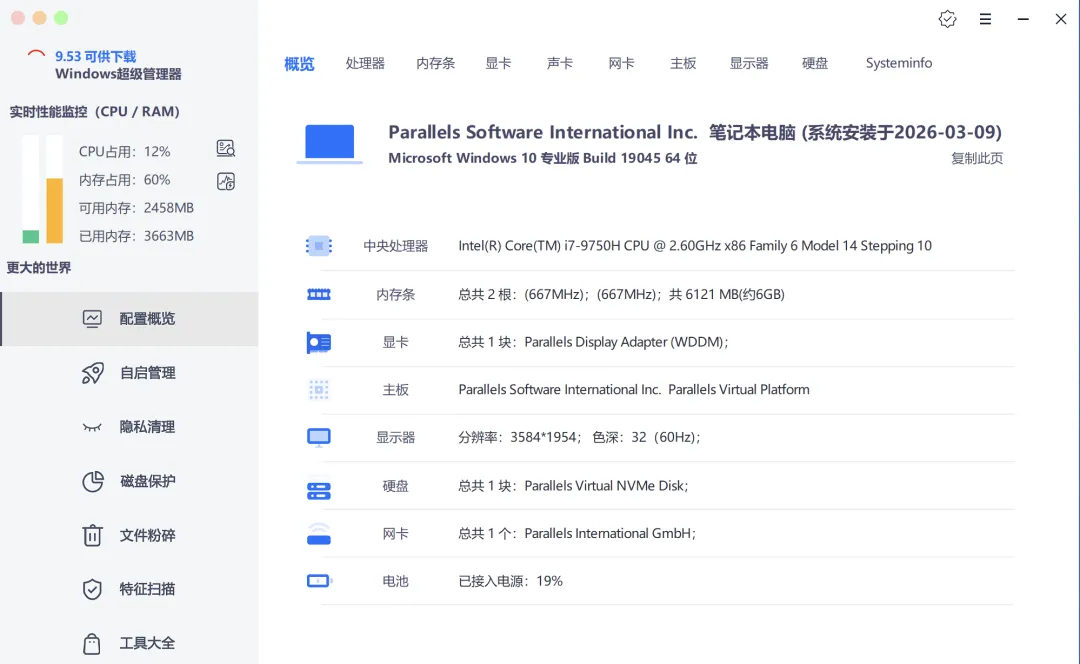Click the closed-eye icon for 隐私清理
The height and width of the screenshot is (664, 1080).
(92, 427)
